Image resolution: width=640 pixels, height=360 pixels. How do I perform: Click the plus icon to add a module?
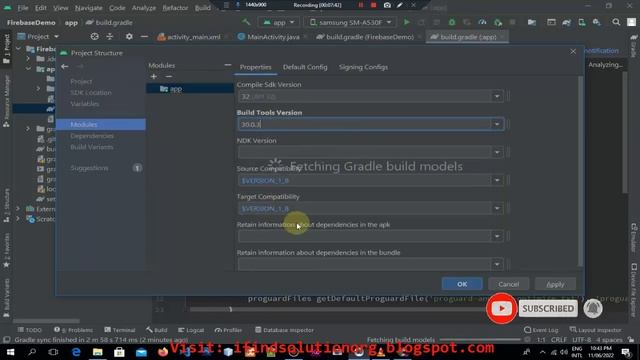(x=153, y=76)
